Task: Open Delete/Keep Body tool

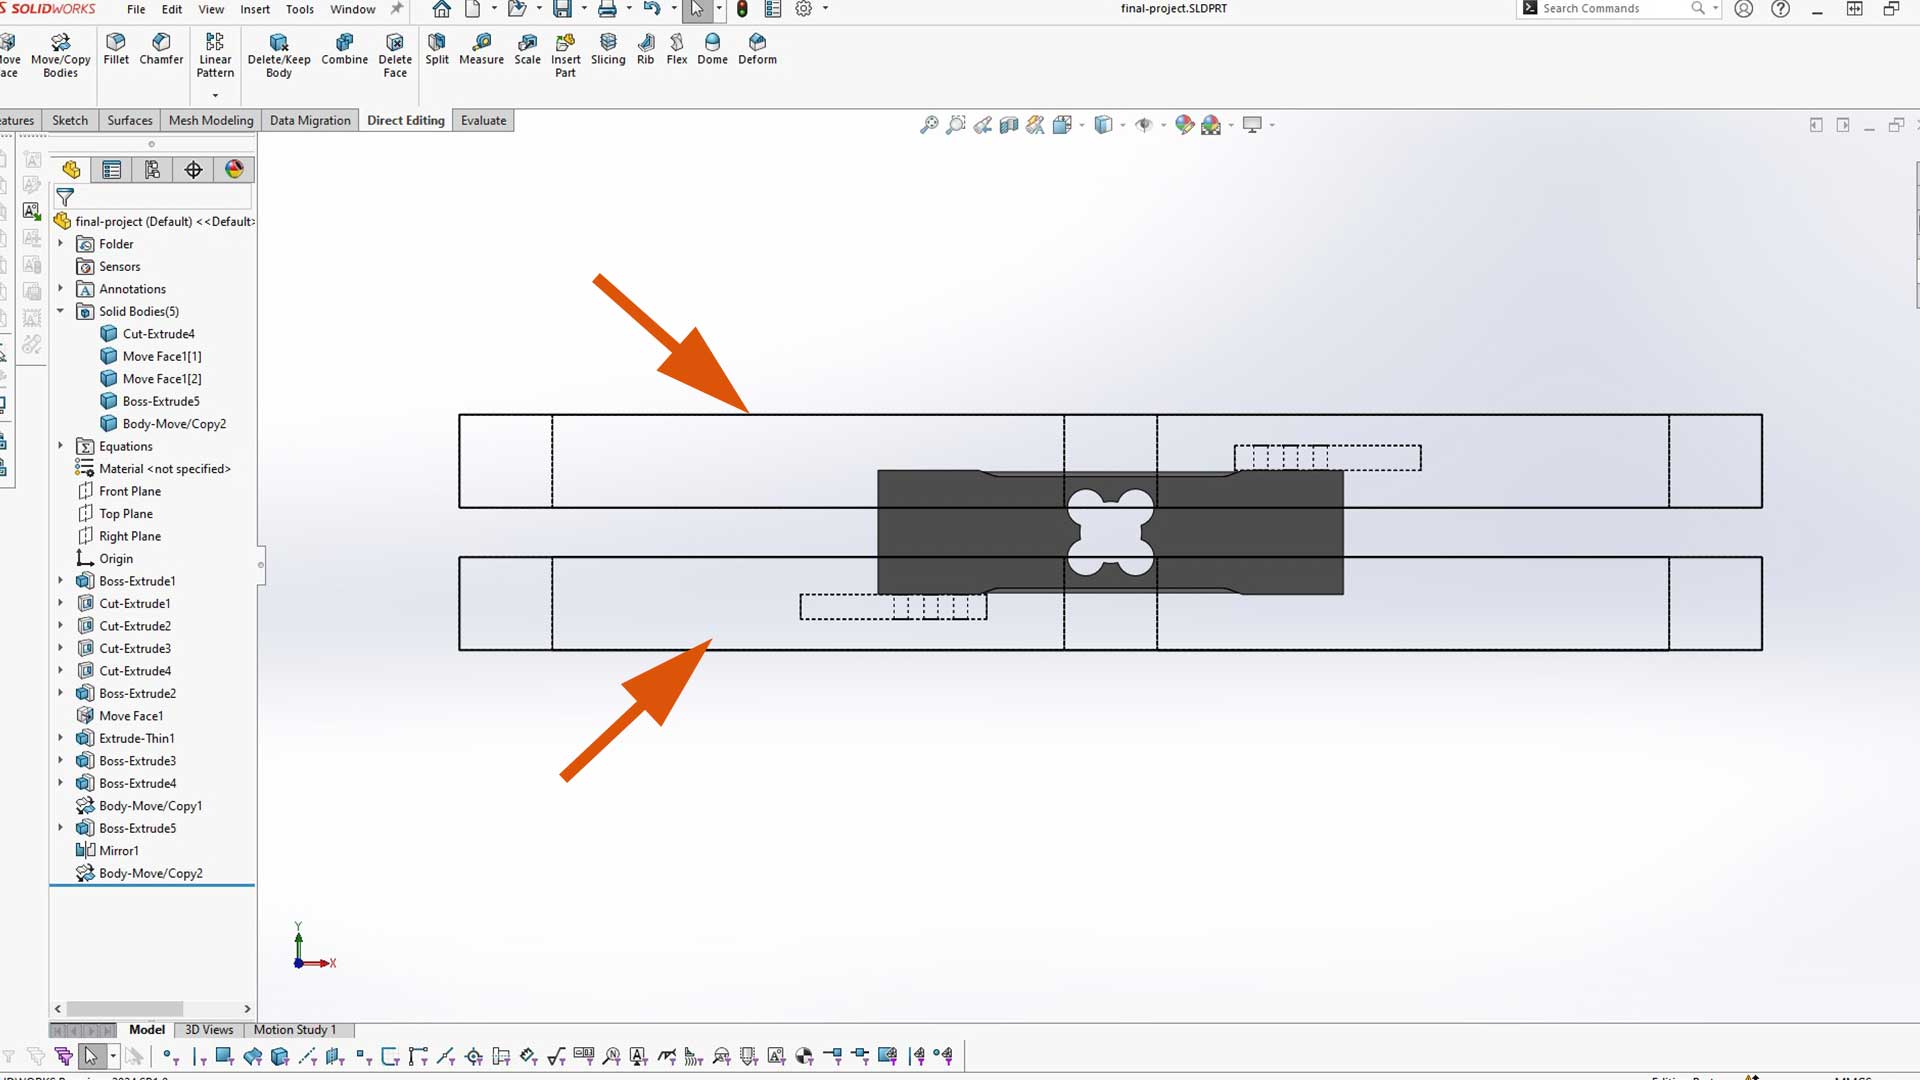Action: (279, 55)
